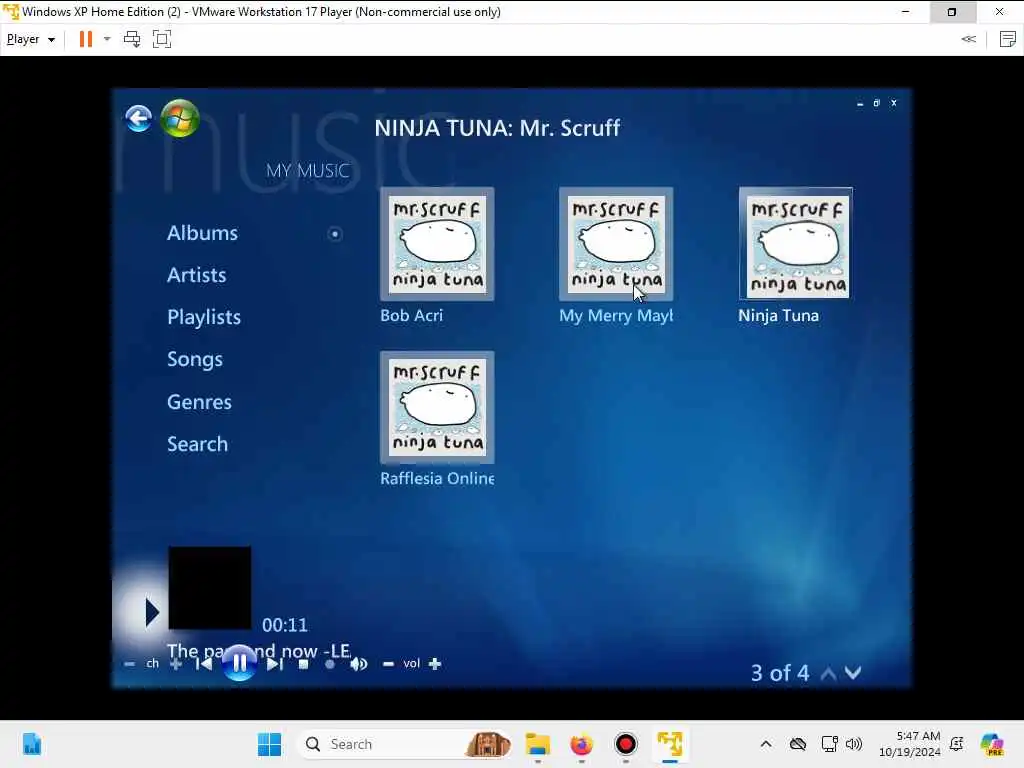Open File Explorer from the taskbar

coord(537,744)
